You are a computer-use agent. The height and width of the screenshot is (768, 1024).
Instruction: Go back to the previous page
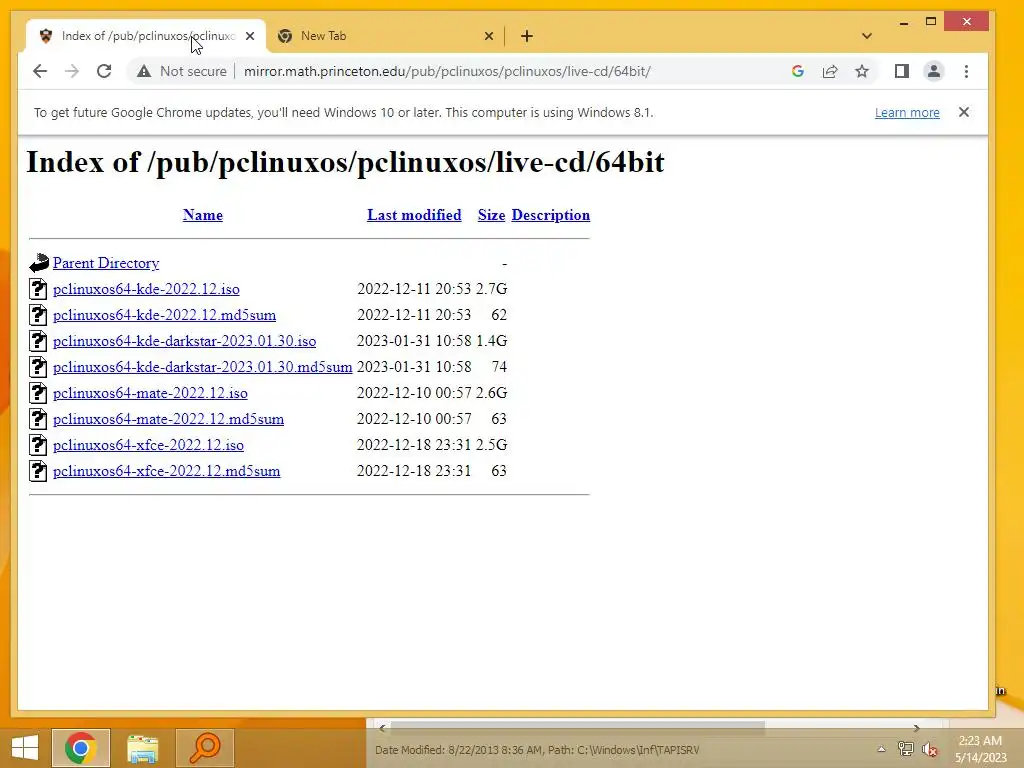pyautogui.click(x=40, y=71)
